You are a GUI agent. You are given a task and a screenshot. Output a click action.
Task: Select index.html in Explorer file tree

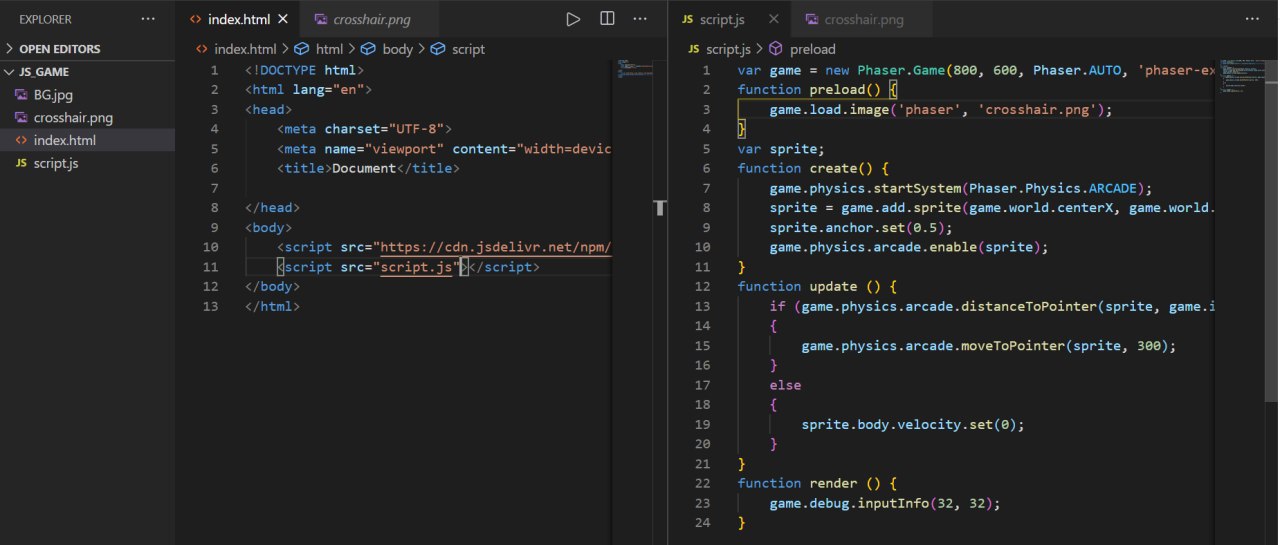coord(65,141)
